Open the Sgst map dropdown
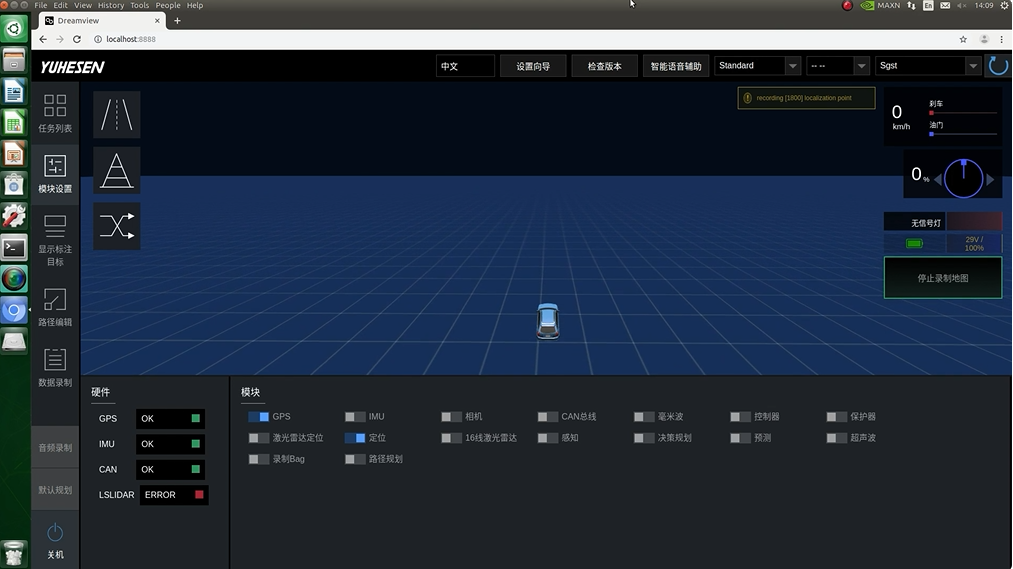This screenshot has height=569, width=1013. (928, 66)
